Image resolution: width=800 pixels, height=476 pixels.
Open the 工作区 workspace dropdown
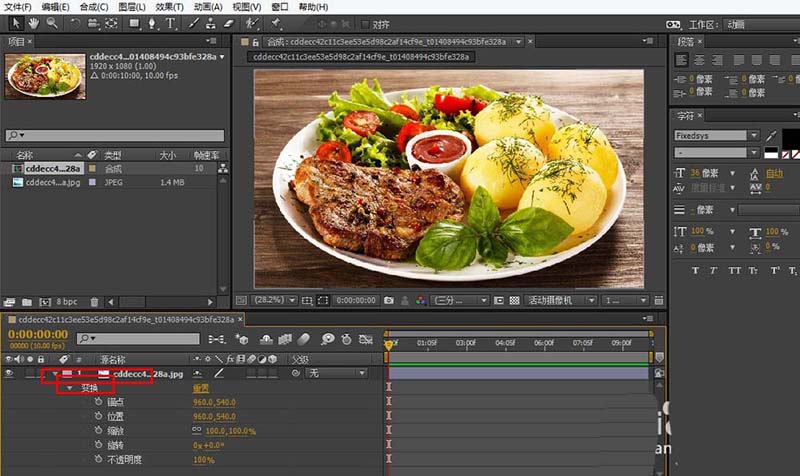coord(762,24)
